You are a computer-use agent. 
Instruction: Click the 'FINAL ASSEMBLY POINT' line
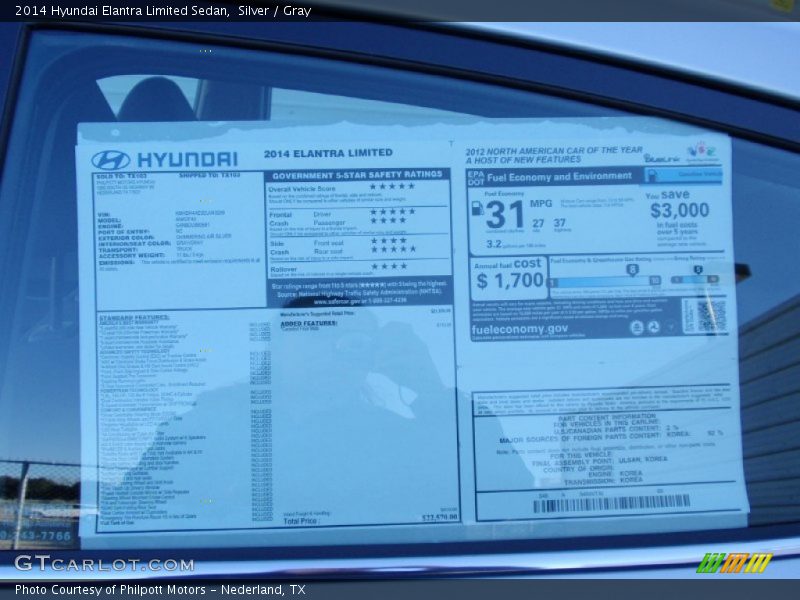click(599, 461)
